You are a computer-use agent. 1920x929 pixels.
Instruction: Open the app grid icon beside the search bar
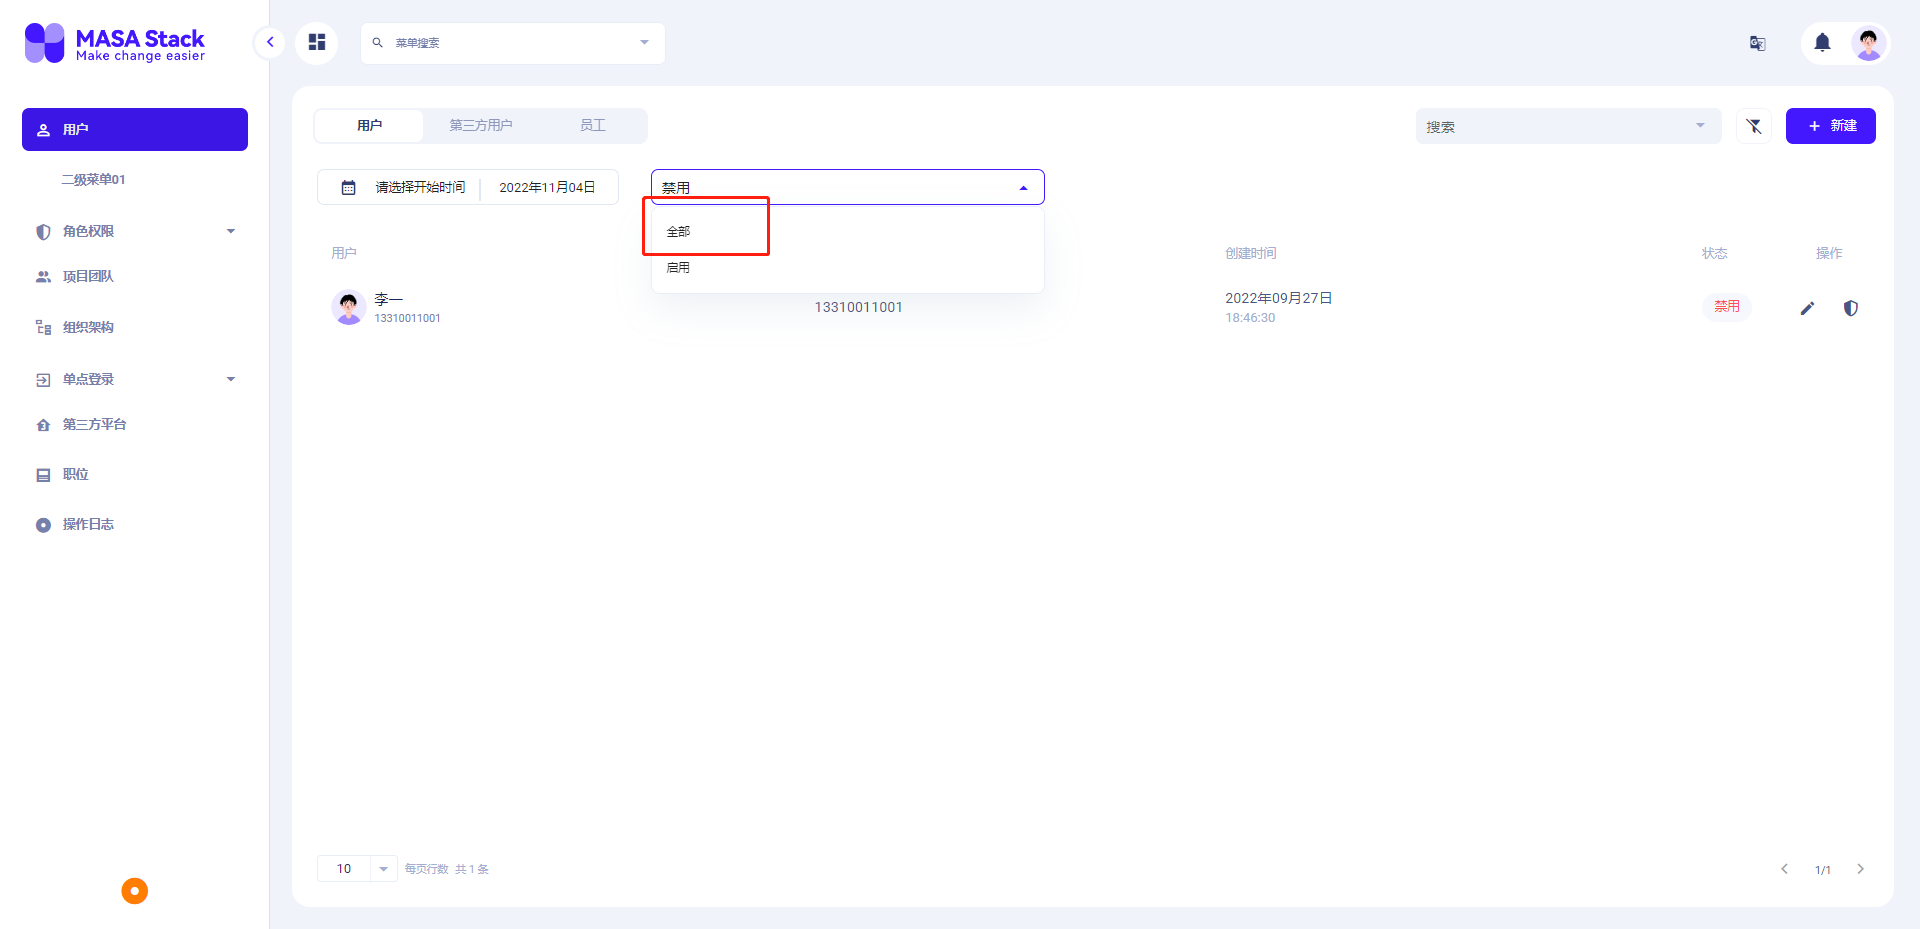tap(317, 43)
